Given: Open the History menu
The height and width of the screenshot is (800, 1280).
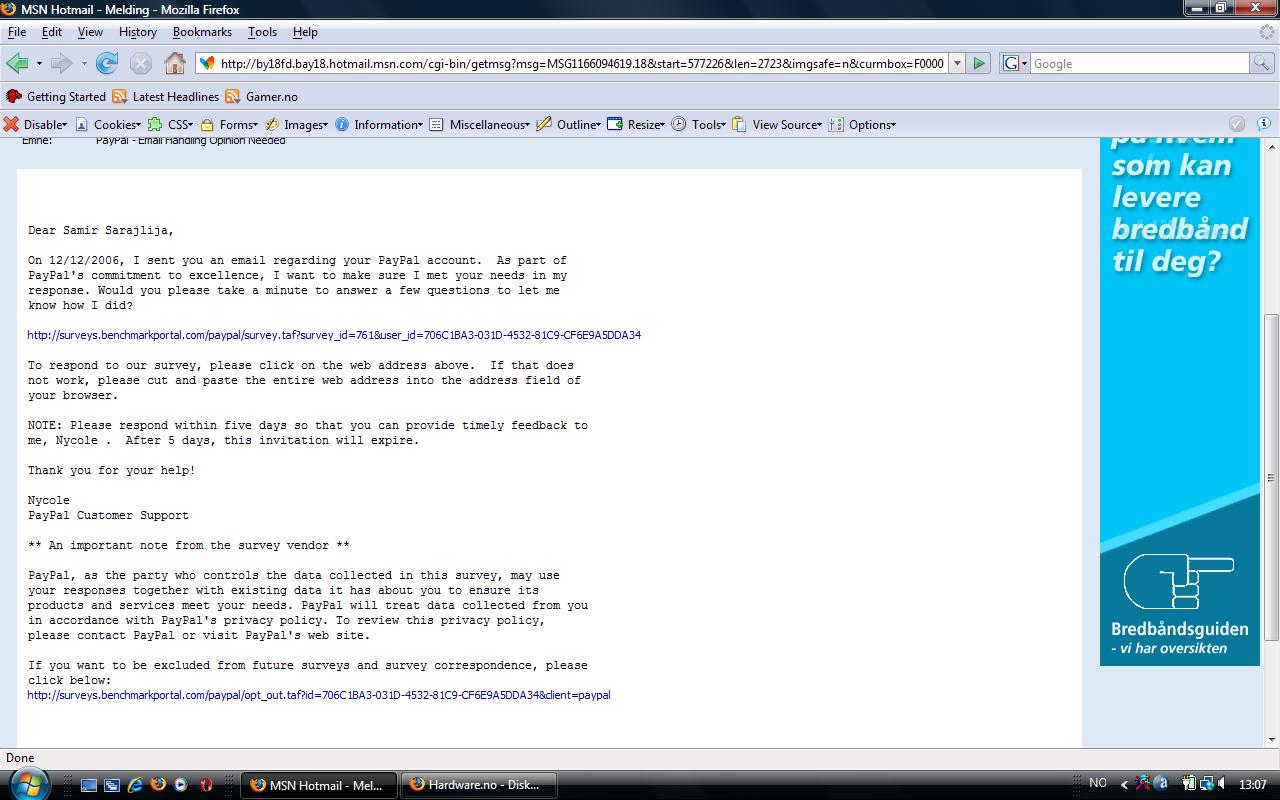Looking at the screenshot, I should coord(138,32).
